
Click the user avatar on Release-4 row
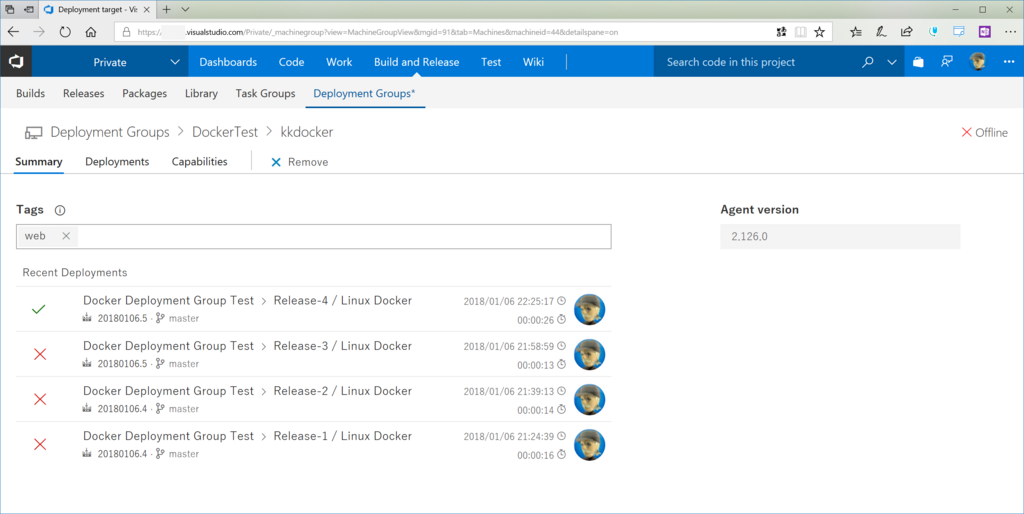click(589, 310)
